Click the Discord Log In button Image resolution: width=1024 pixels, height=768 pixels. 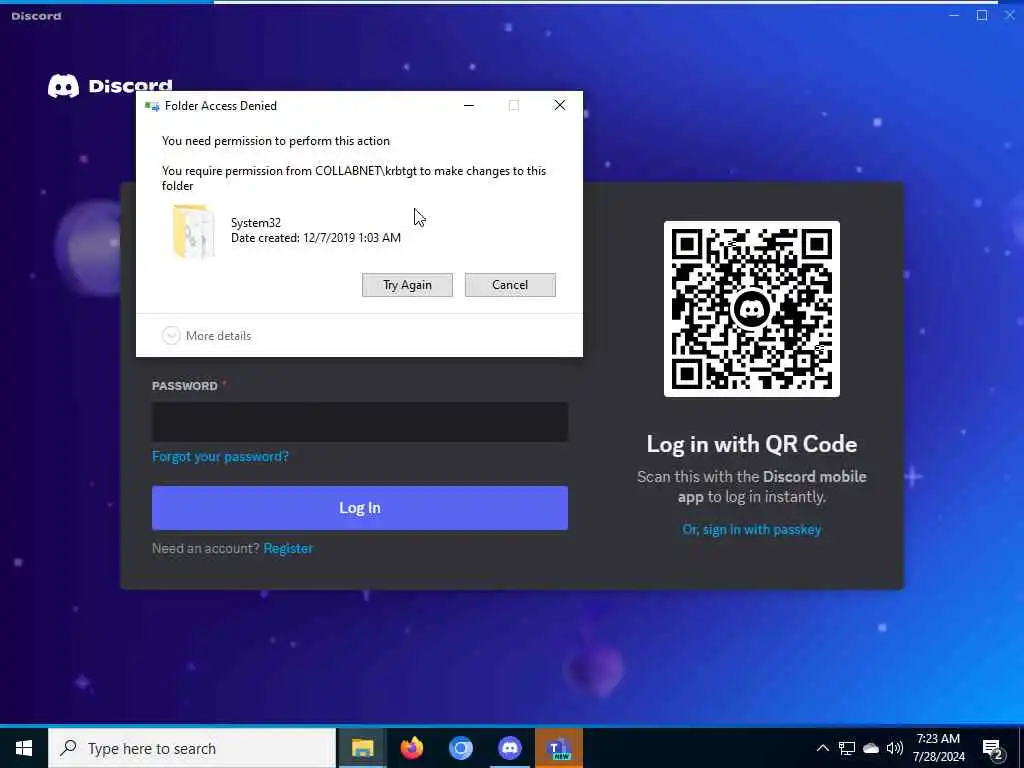[x=360, y=507]
